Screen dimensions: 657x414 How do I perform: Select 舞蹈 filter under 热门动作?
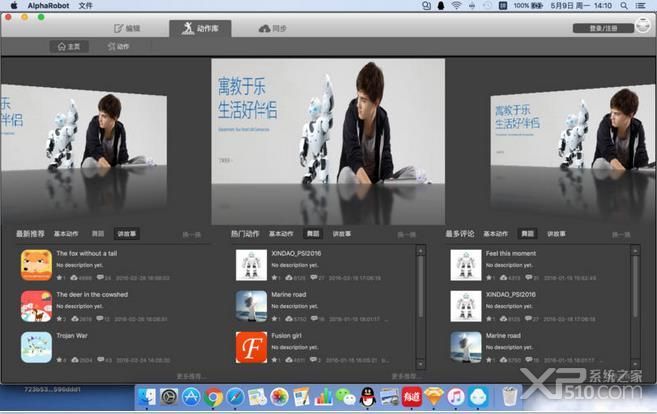(x=313, y=234)
